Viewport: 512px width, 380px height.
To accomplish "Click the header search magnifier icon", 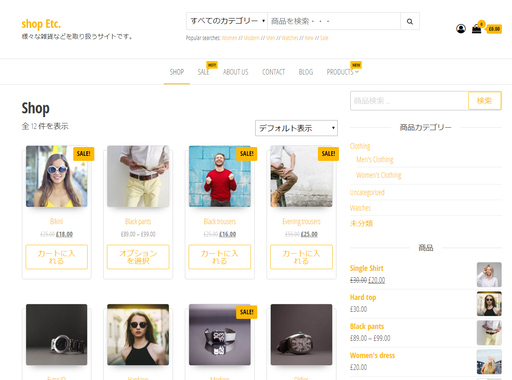I will coord(410,21).
